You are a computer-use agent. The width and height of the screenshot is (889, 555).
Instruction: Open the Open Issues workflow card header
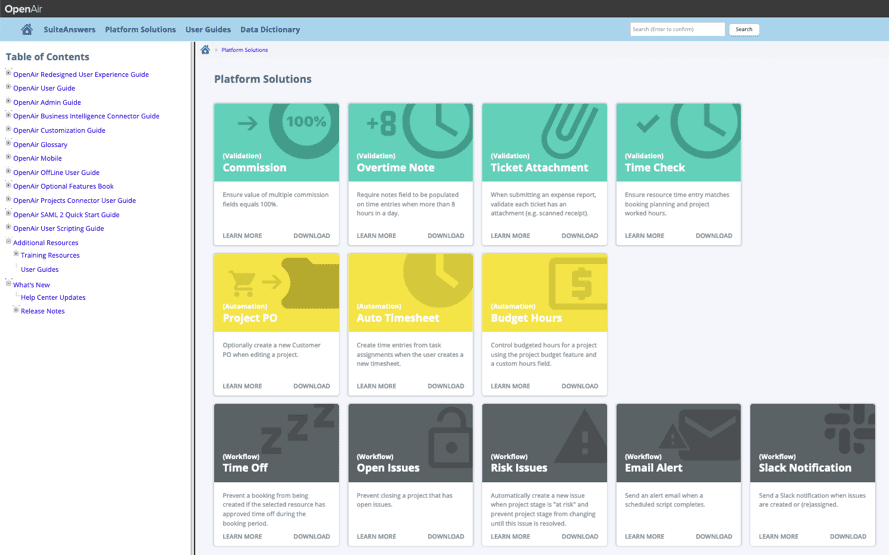(x=410, y=443)
